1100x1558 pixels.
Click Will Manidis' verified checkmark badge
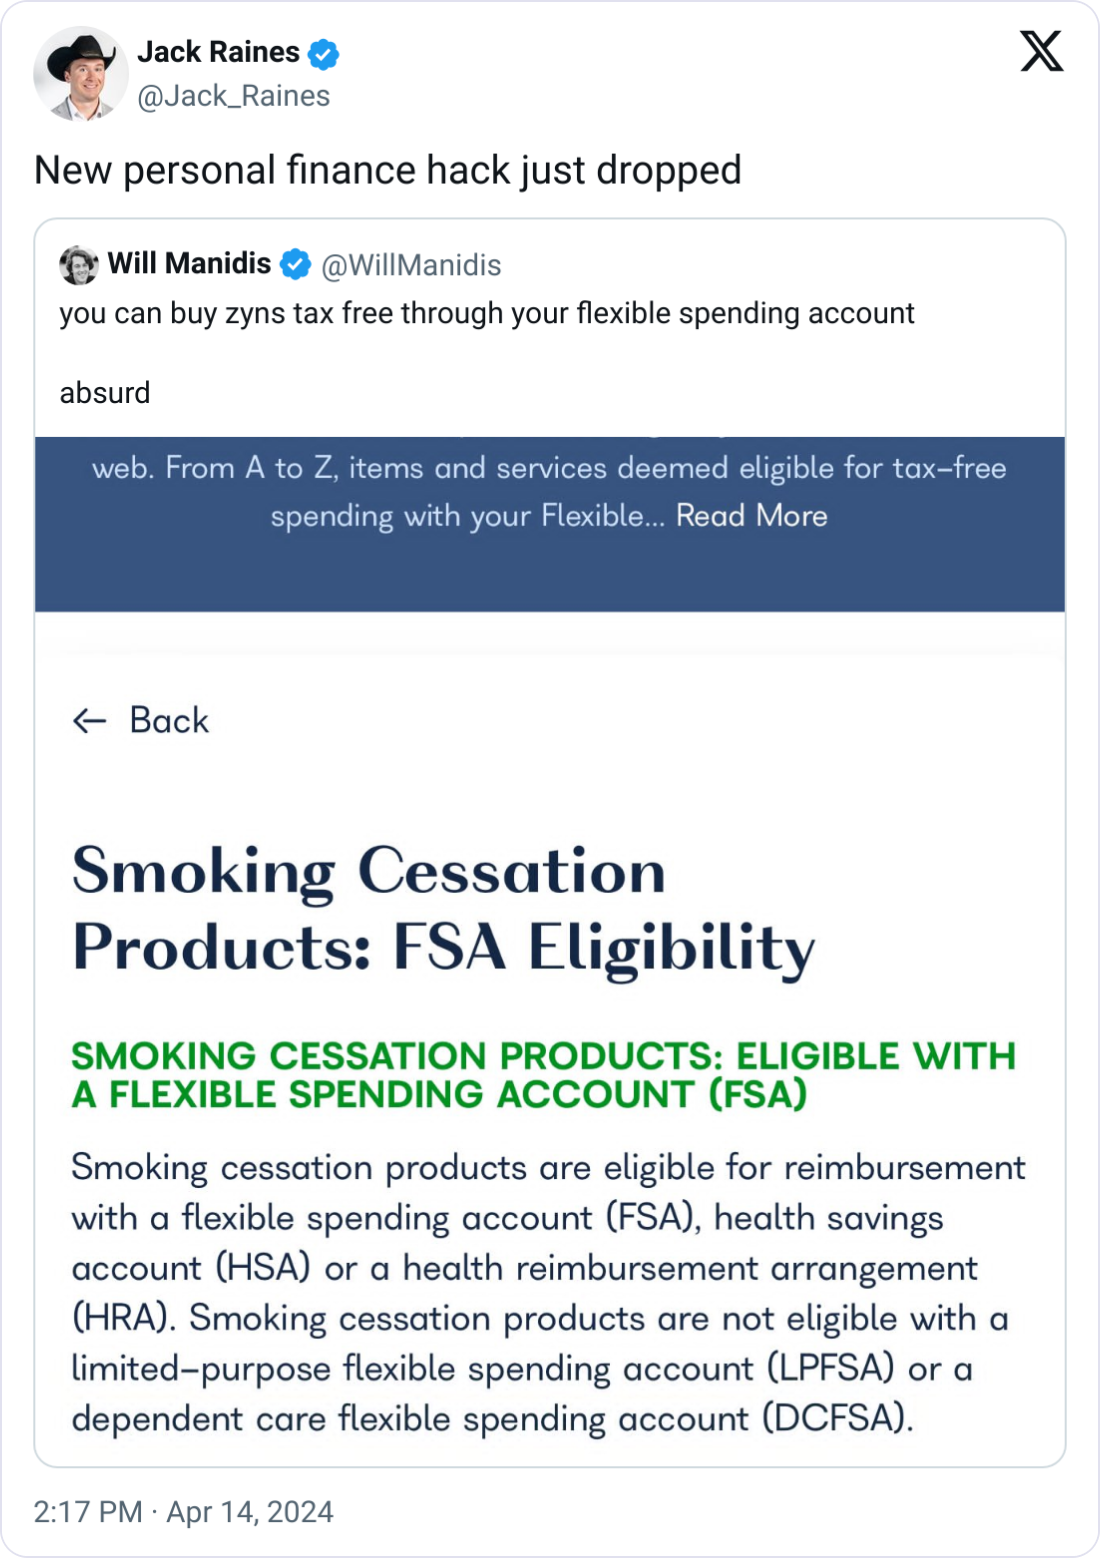[x=295, y=265]
